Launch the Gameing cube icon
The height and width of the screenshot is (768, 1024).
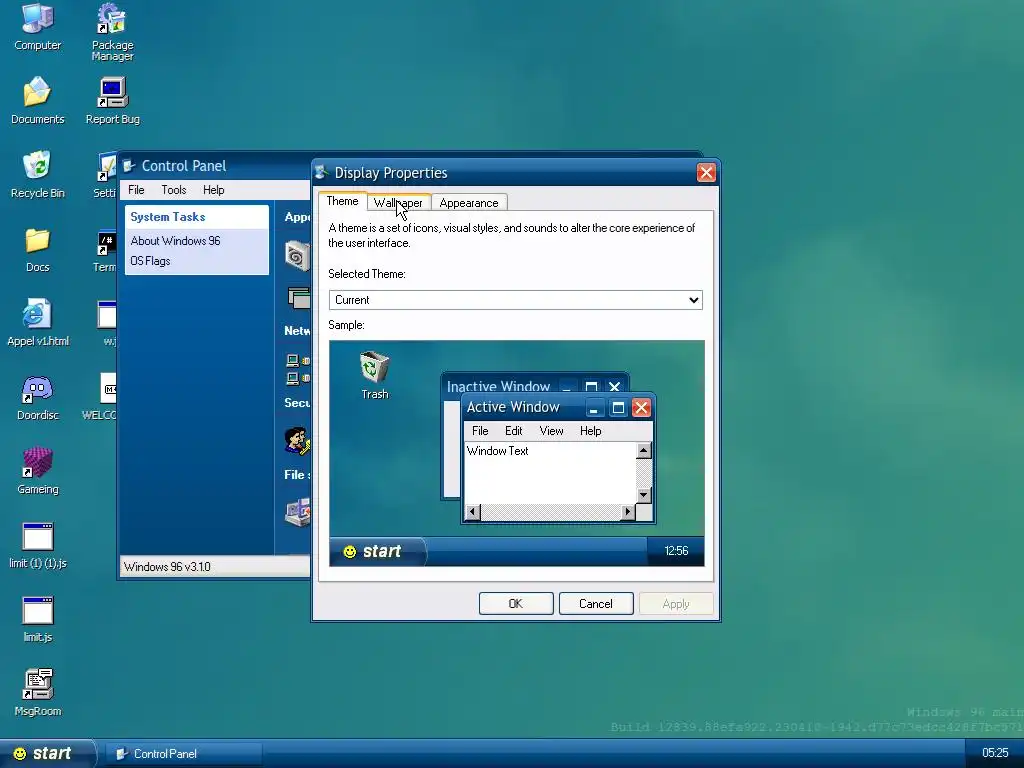(37, 470)
